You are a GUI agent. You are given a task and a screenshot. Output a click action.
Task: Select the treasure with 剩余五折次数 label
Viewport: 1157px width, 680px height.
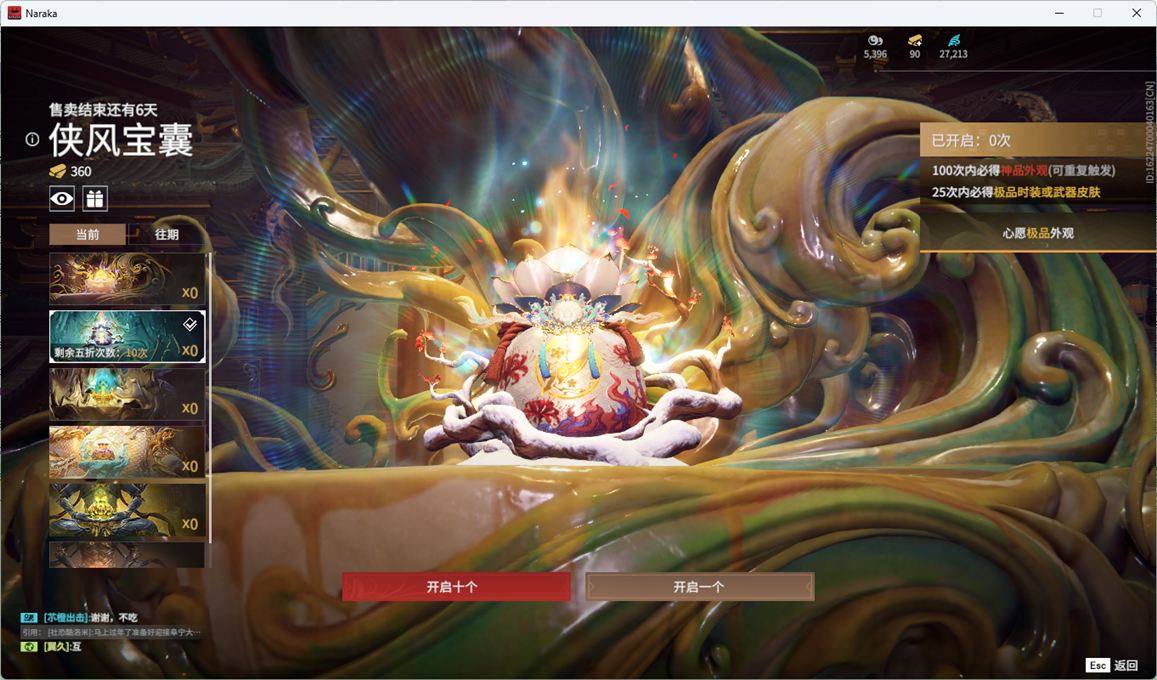(x=127, y=336)
